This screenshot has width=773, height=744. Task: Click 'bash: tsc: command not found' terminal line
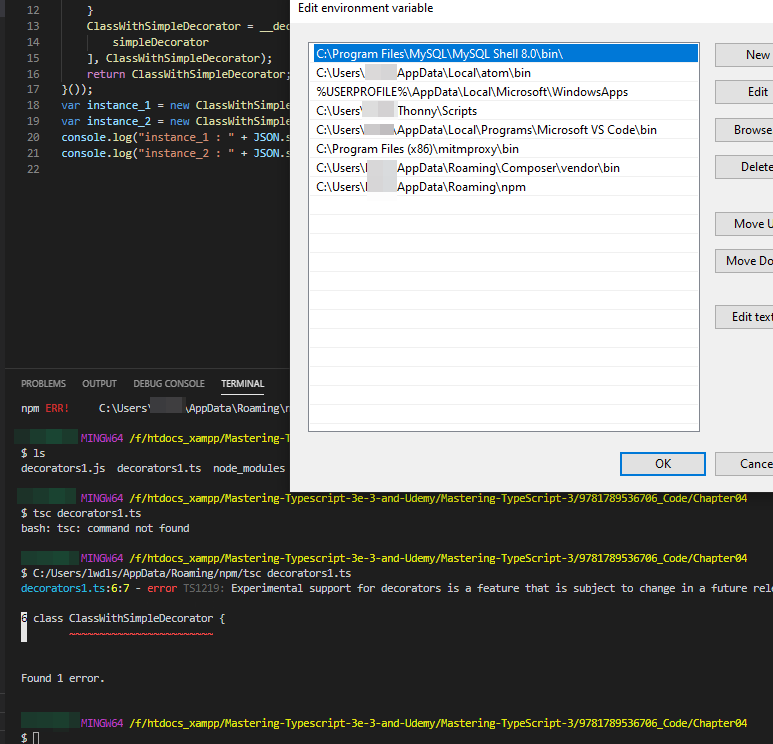click(x=105, y=528)
